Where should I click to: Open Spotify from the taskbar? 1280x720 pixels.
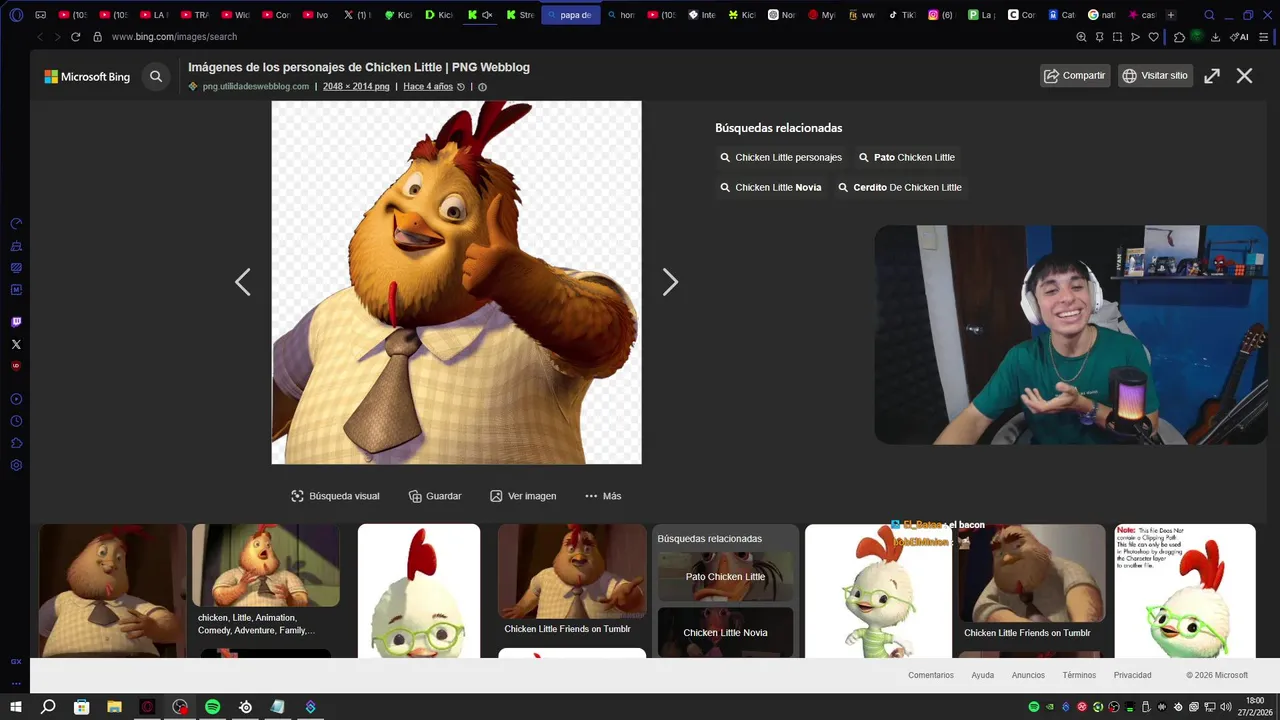pyautogui.click(x=212, y=707)
